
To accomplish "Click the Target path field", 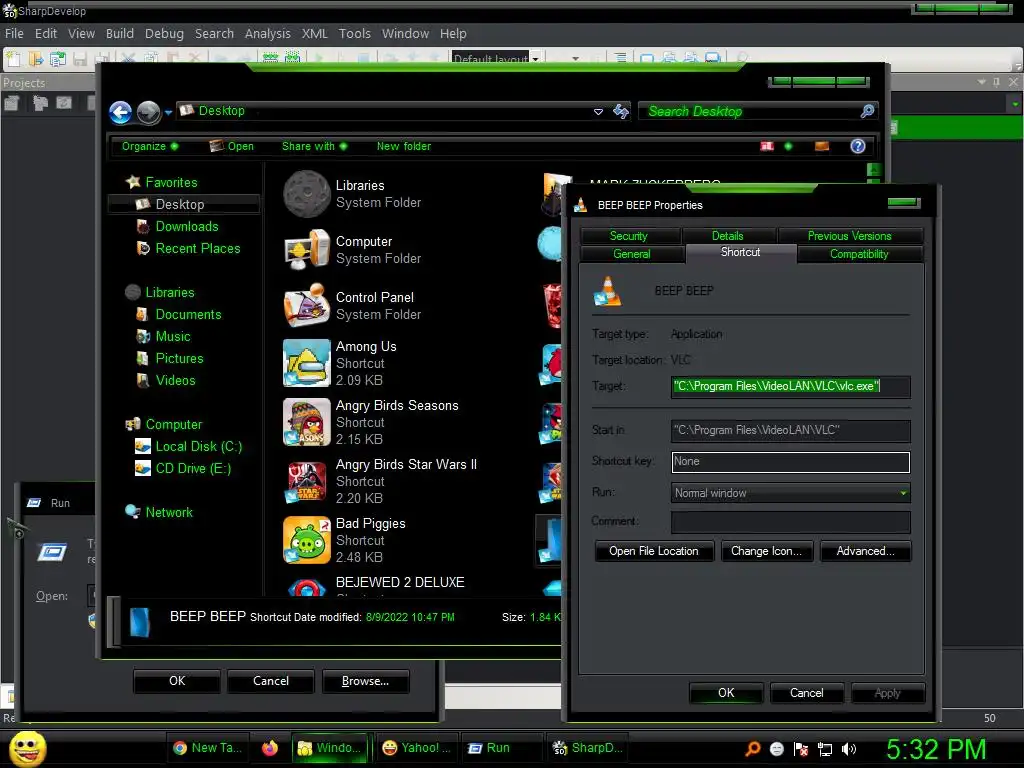I will pyautogui.click(x=790, y=387).
